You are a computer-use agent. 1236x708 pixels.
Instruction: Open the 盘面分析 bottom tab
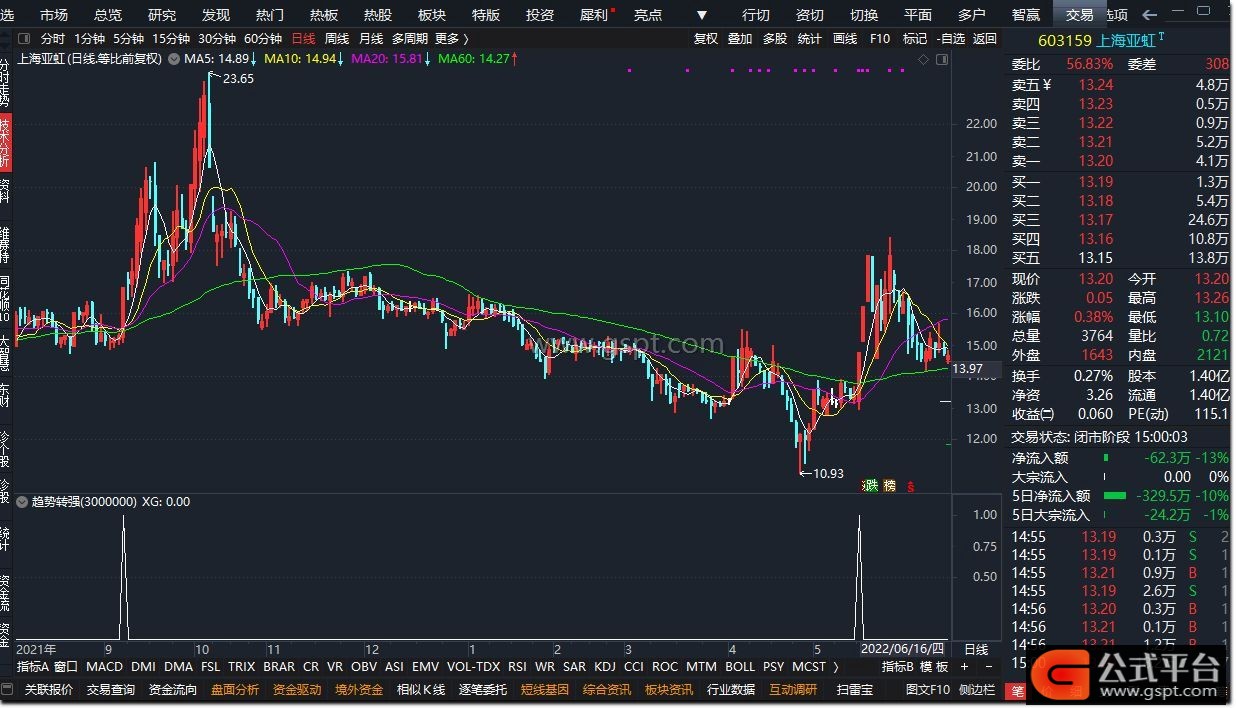(x=235, y=689)
